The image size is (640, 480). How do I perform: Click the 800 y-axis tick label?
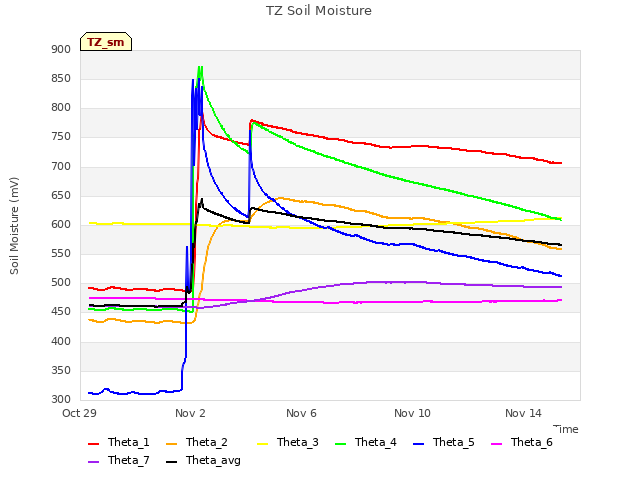point(61,108)
